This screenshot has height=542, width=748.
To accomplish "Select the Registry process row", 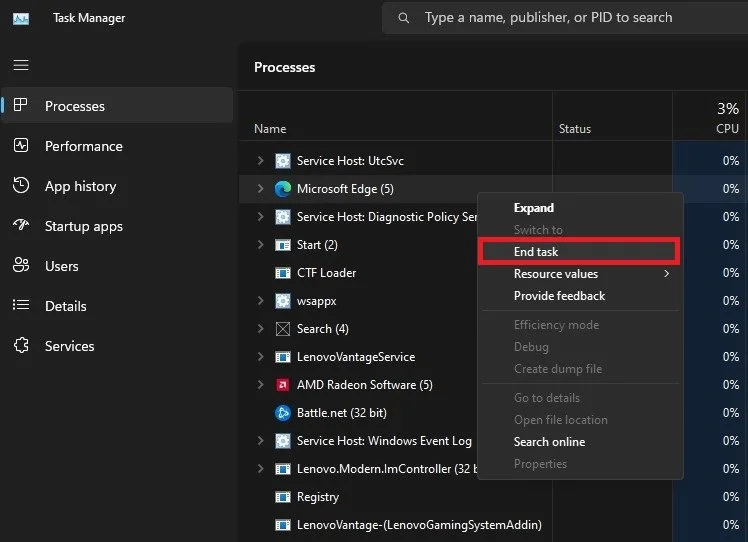I will (x=493, y=497).
